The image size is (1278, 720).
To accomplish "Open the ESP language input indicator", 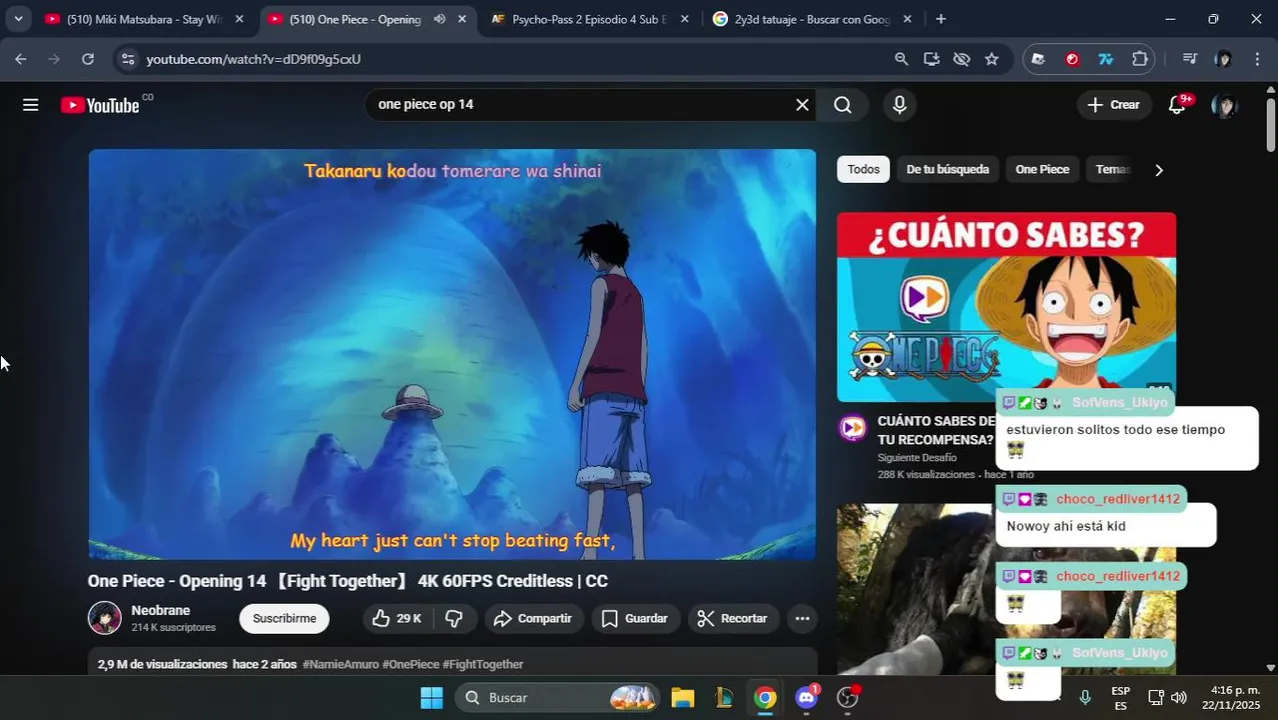I will click(x=1120, y=698).
